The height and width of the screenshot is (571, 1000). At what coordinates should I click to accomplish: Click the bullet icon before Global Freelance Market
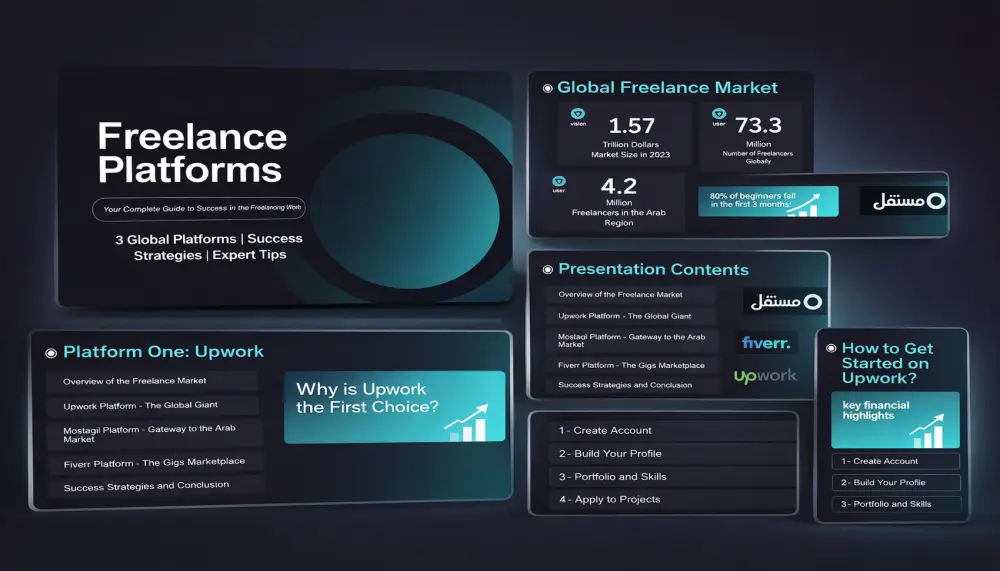pyautogui.click(x=547, y=89)
